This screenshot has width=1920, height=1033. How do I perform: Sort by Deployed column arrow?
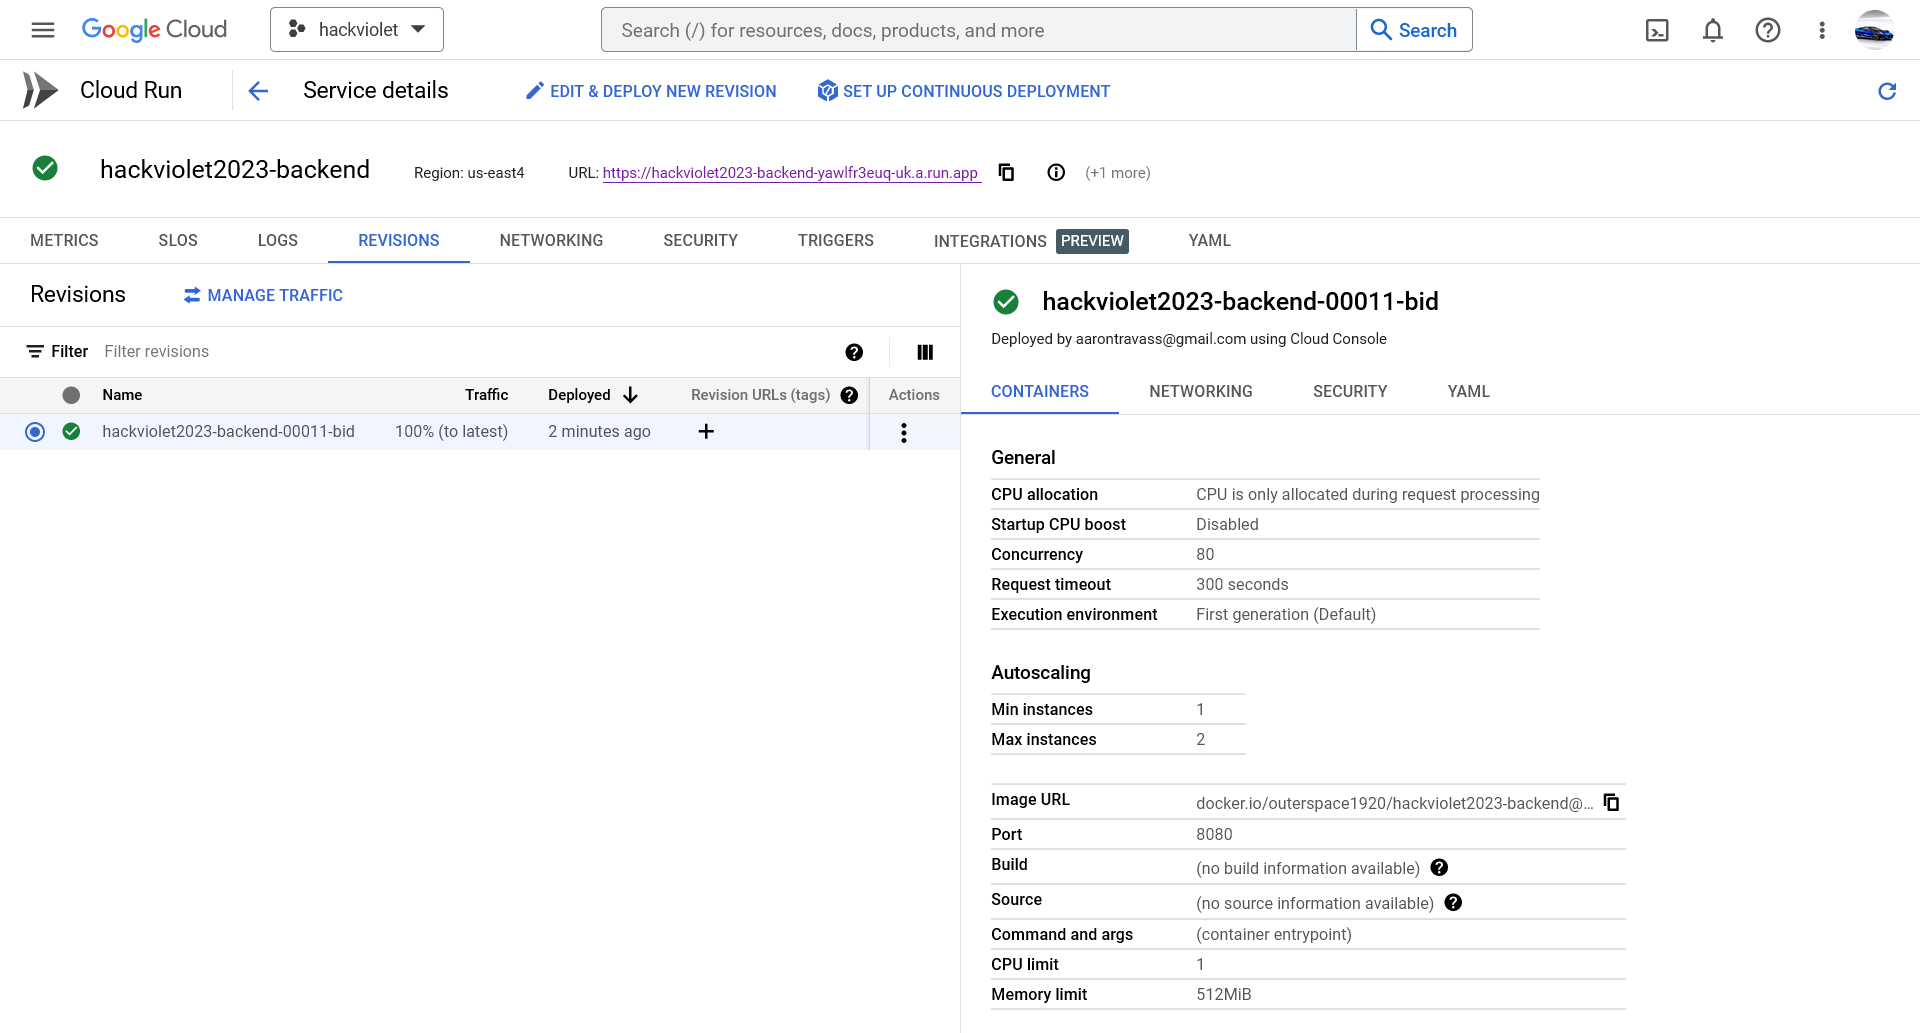(631, 395)
